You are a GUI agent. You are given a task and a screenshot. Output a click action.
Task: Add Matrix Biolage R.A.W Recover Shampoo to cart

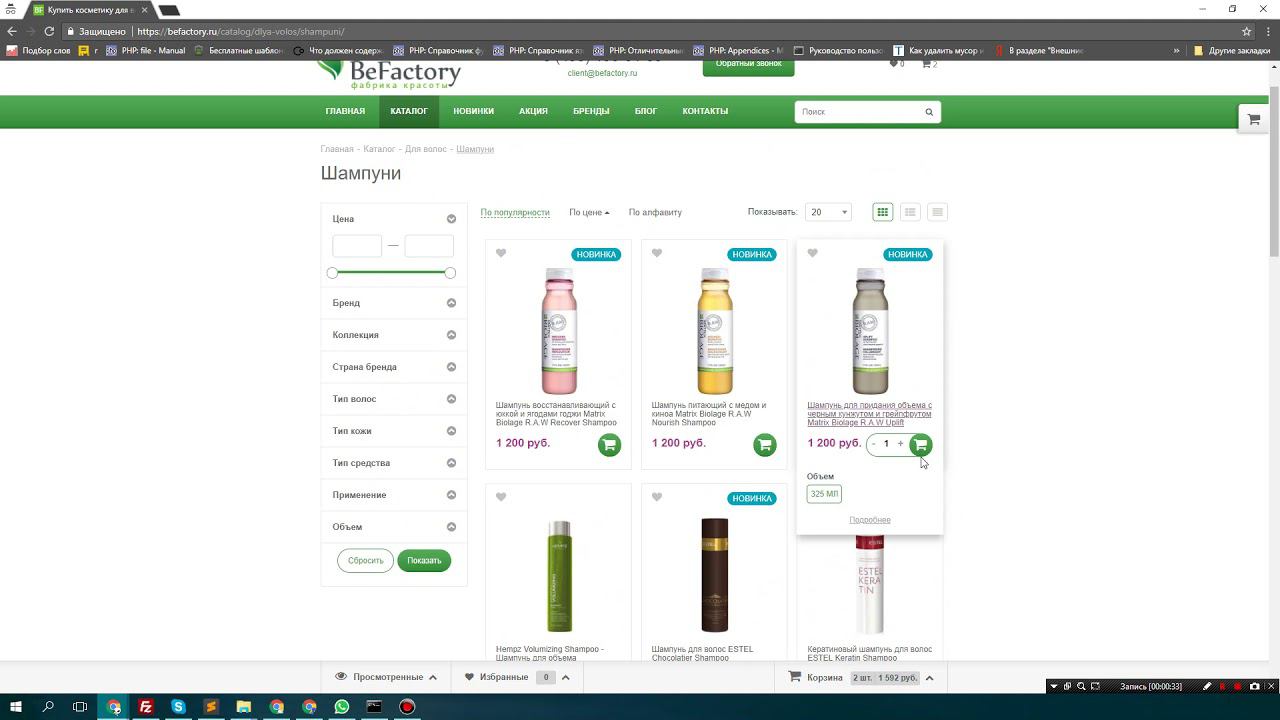pos(609,445)
